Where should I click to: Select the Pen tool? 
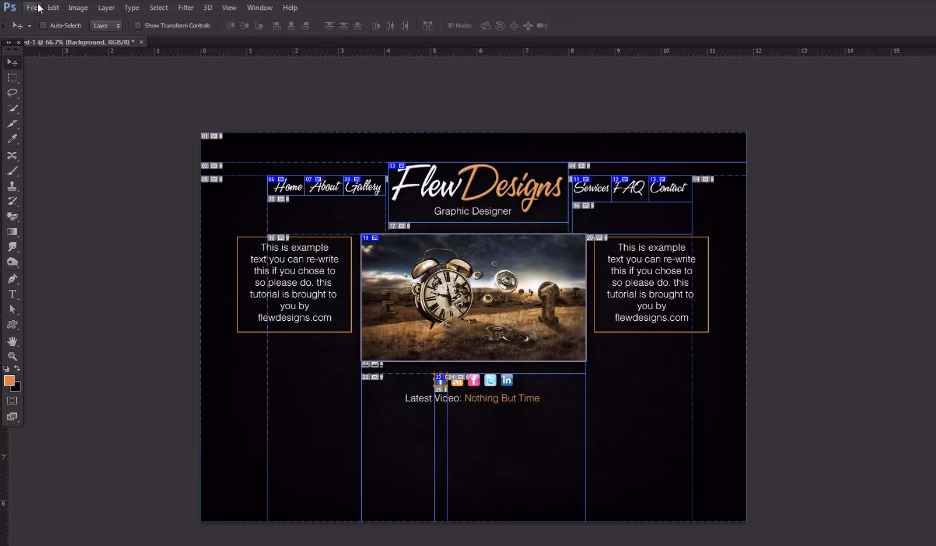12,279
